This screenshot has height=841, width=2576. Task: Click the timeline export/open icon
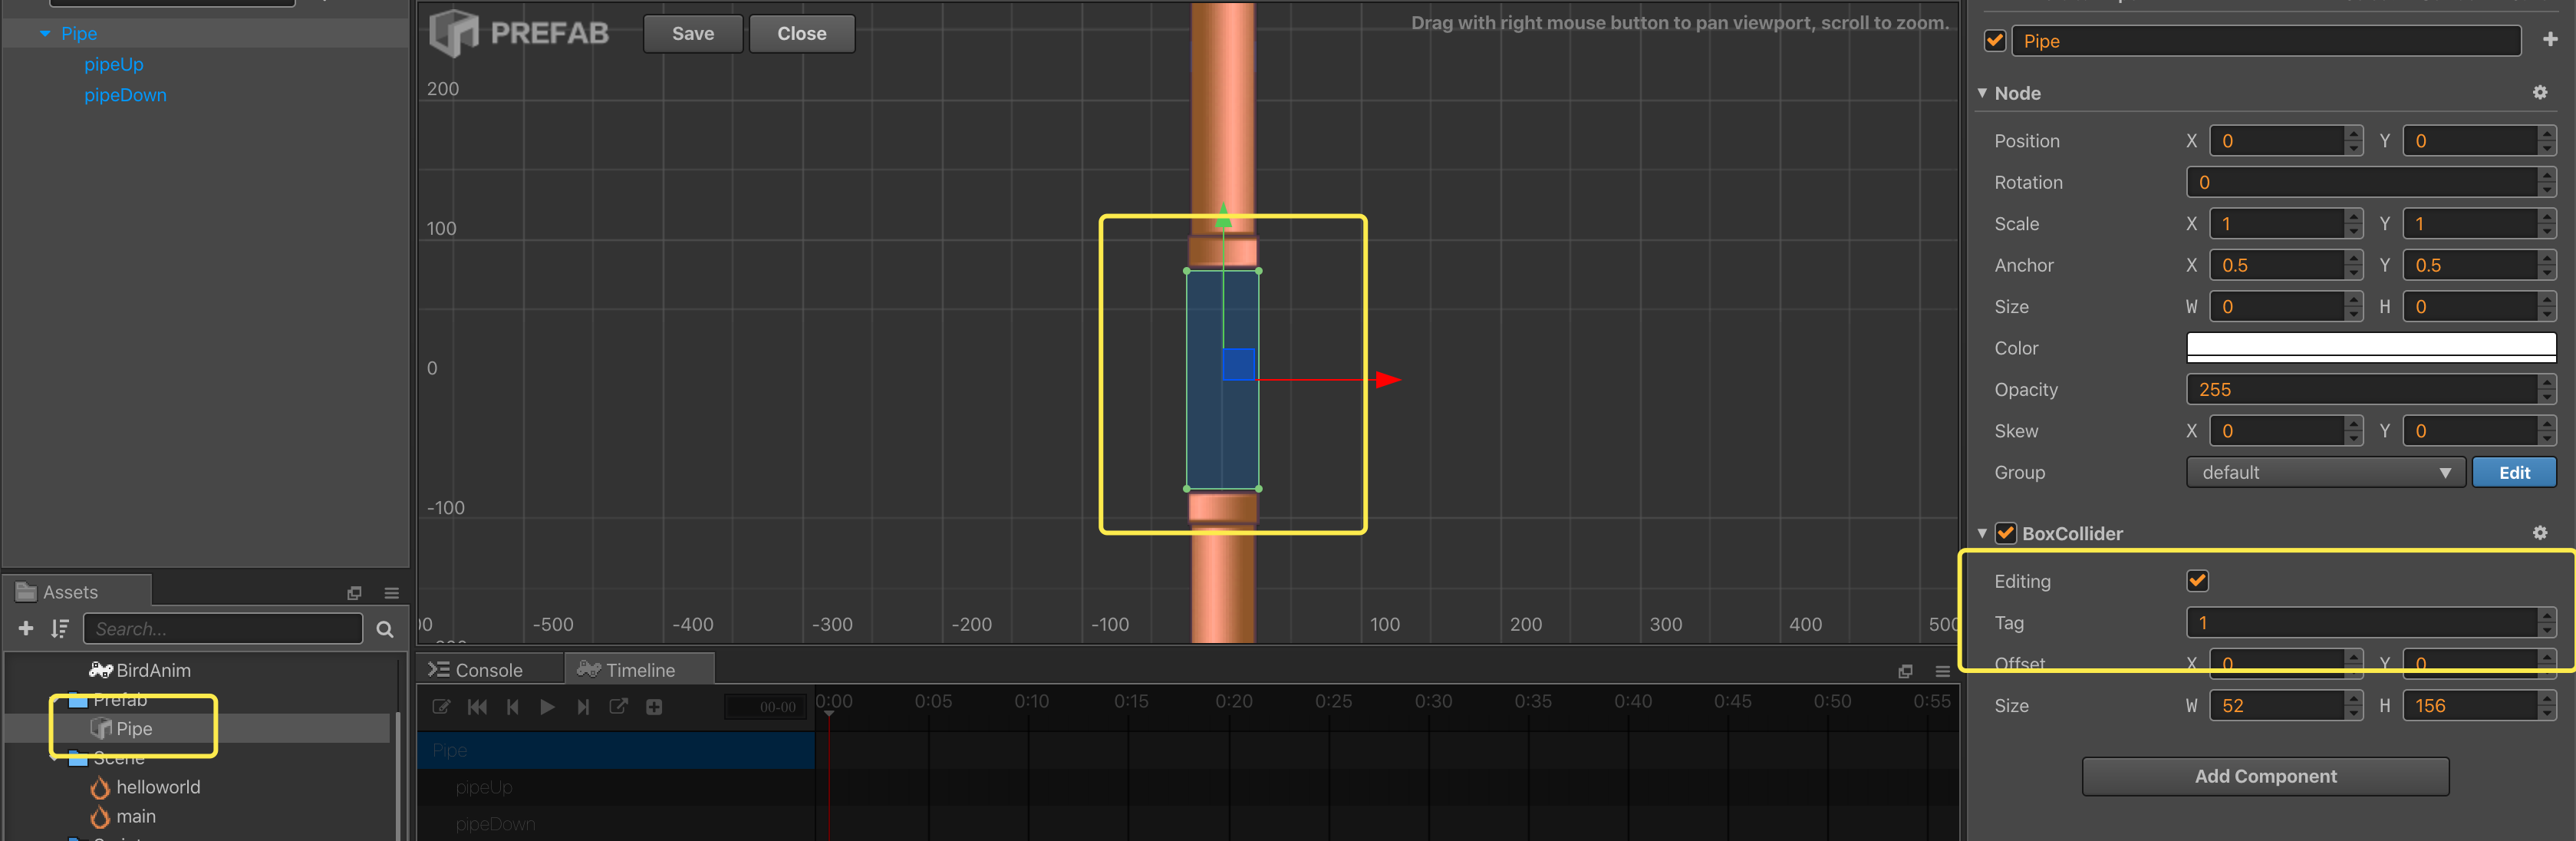tap(618, 707)
